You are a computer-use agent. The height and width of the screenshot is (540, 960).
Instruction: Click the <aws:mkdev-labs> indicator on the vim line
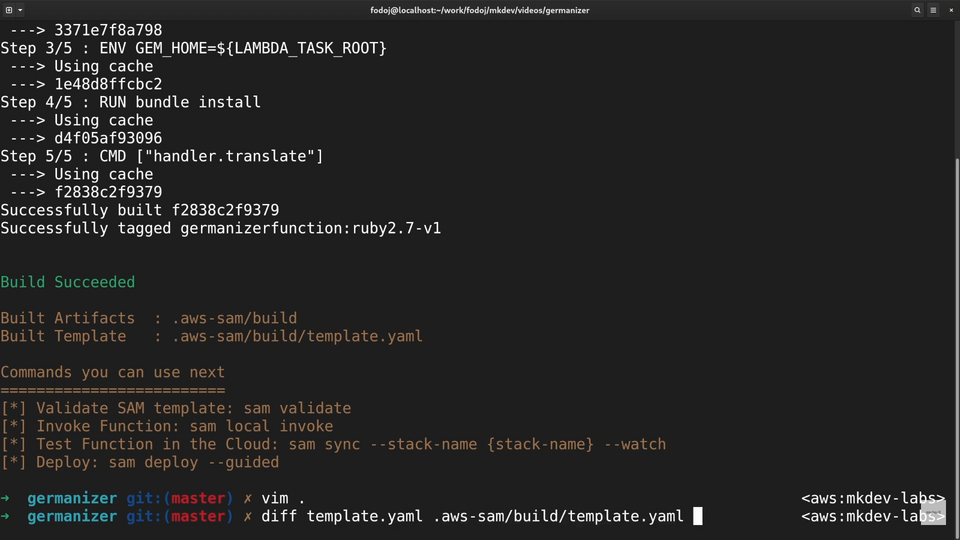(873, 498)
